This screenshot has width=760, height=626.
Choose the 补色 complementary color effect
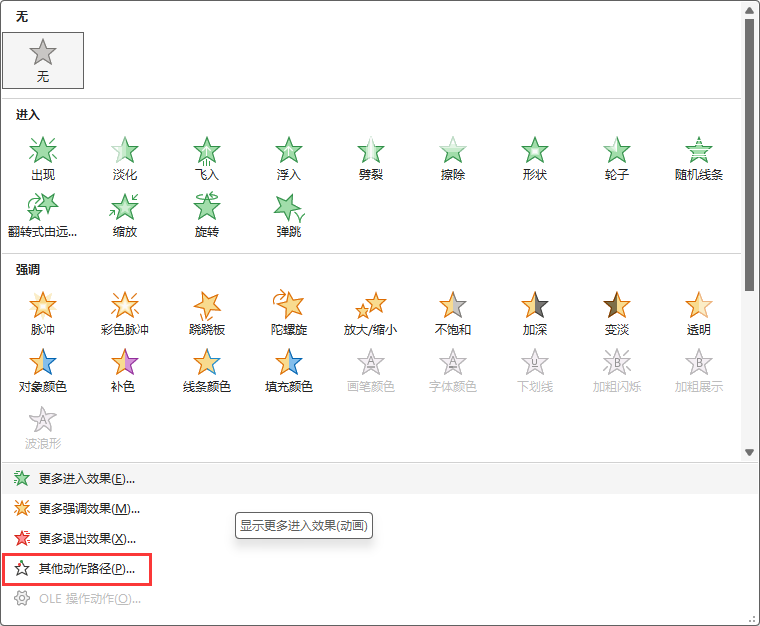click(x=125, y=371)
